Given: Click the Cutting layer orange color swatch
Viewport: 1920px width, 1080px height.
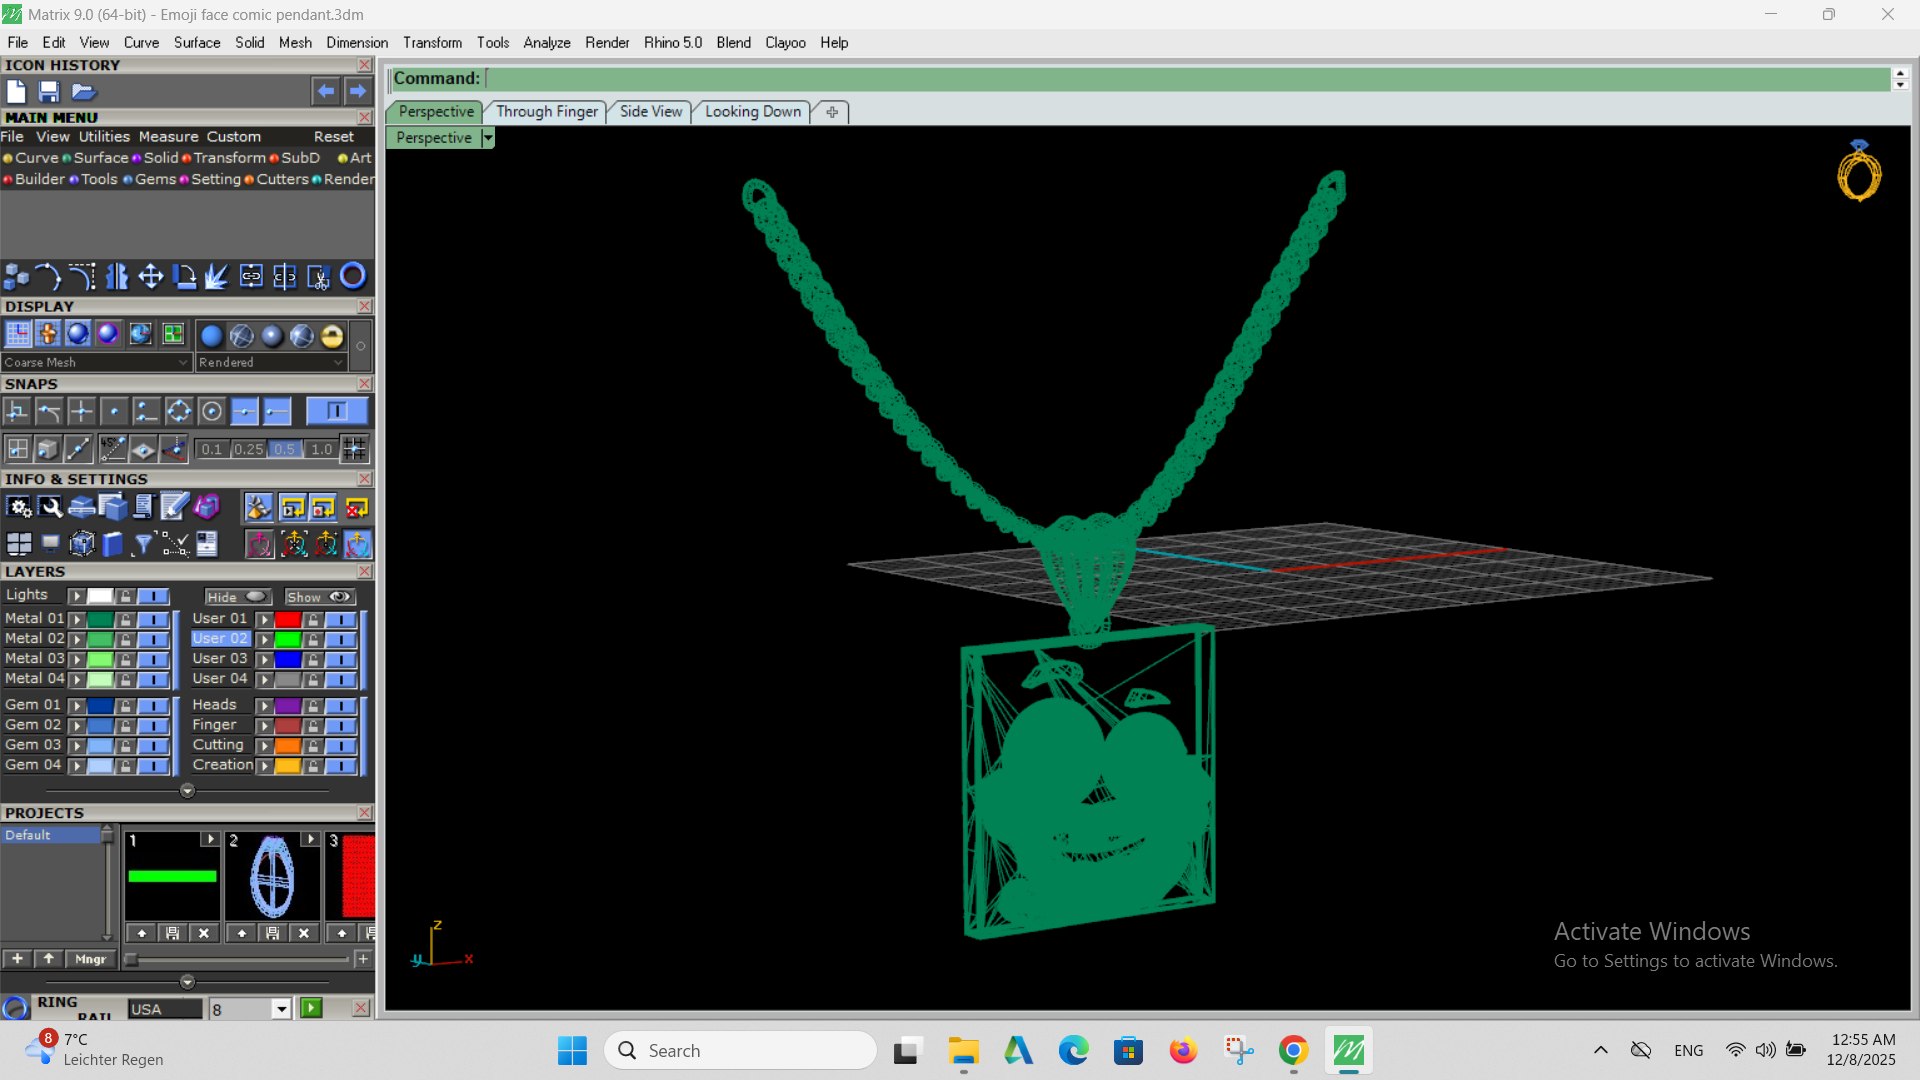Looking at the screenshot, I should pyautogui.click(x=288, y=746).
